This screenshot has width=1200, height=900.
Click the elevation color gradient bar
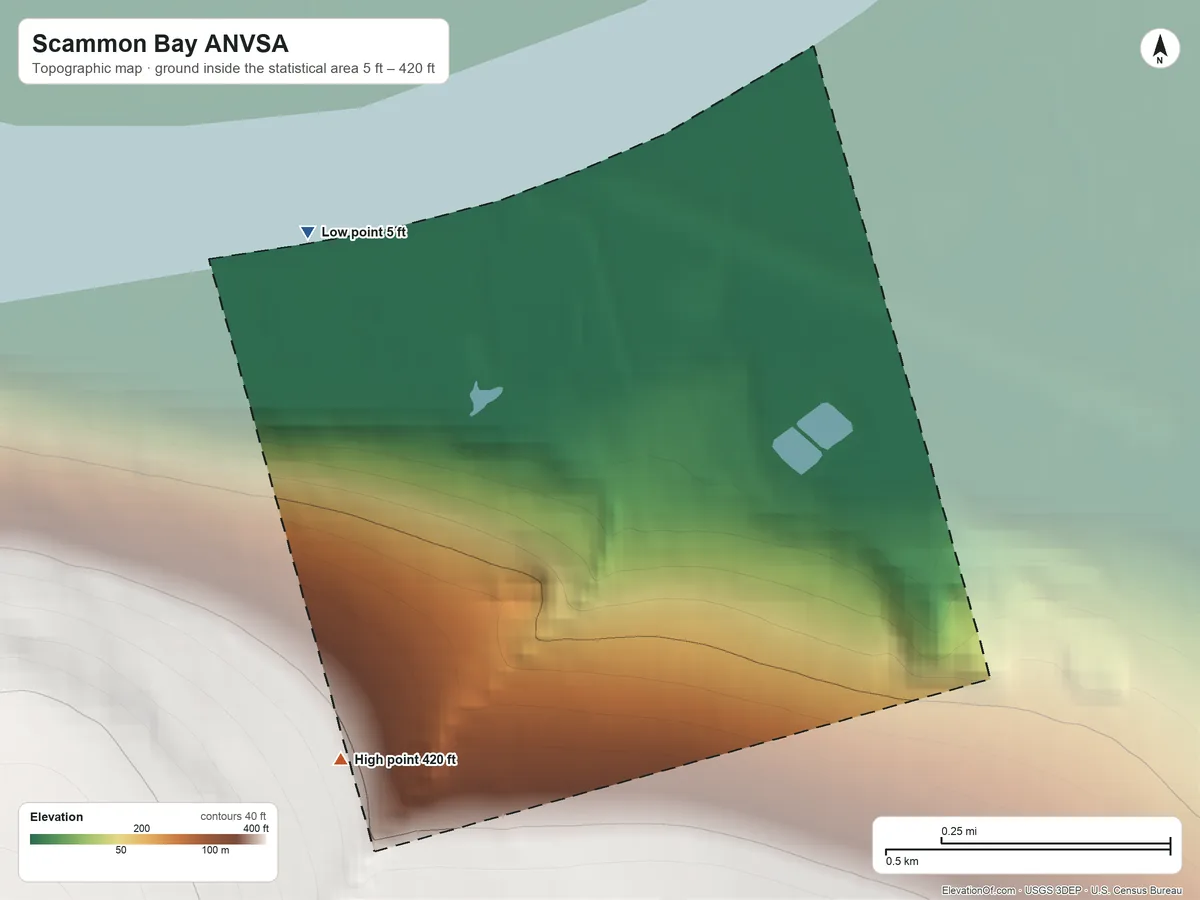(148, 840)
